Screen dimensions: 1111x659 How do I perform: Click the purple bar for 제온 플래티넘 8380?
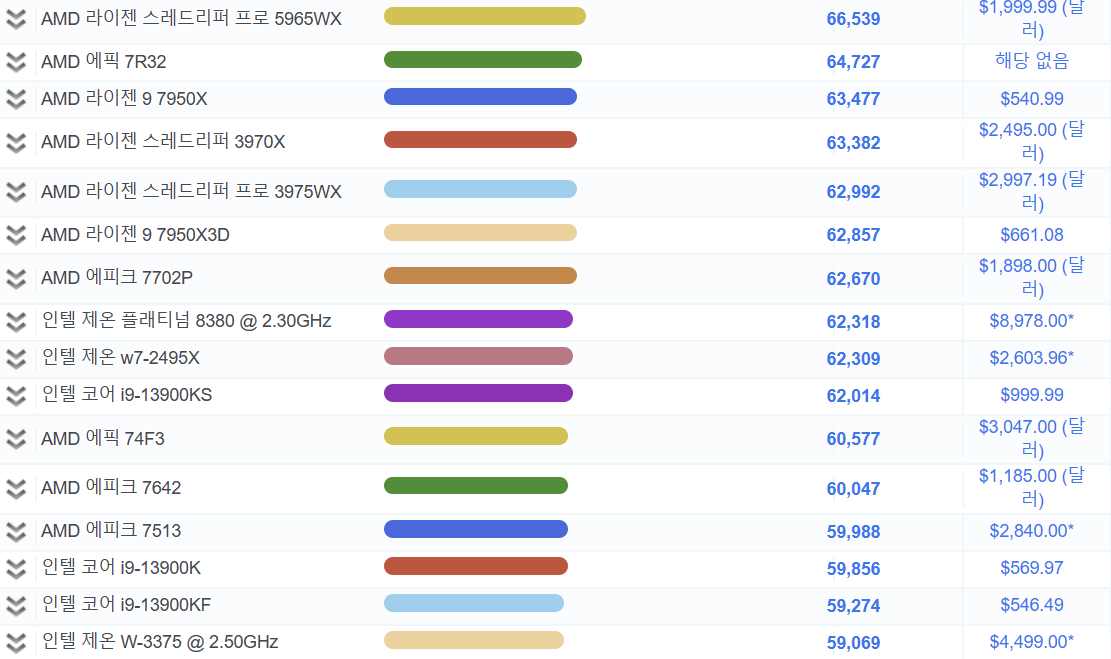[478, 319]
